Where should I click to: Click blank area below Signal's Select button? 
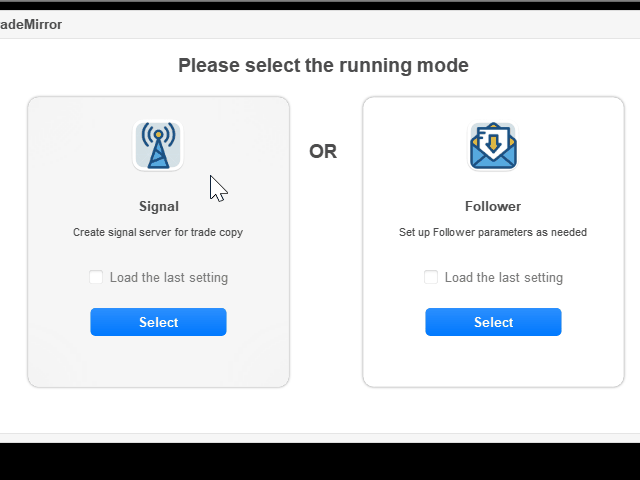click(158, 361)
